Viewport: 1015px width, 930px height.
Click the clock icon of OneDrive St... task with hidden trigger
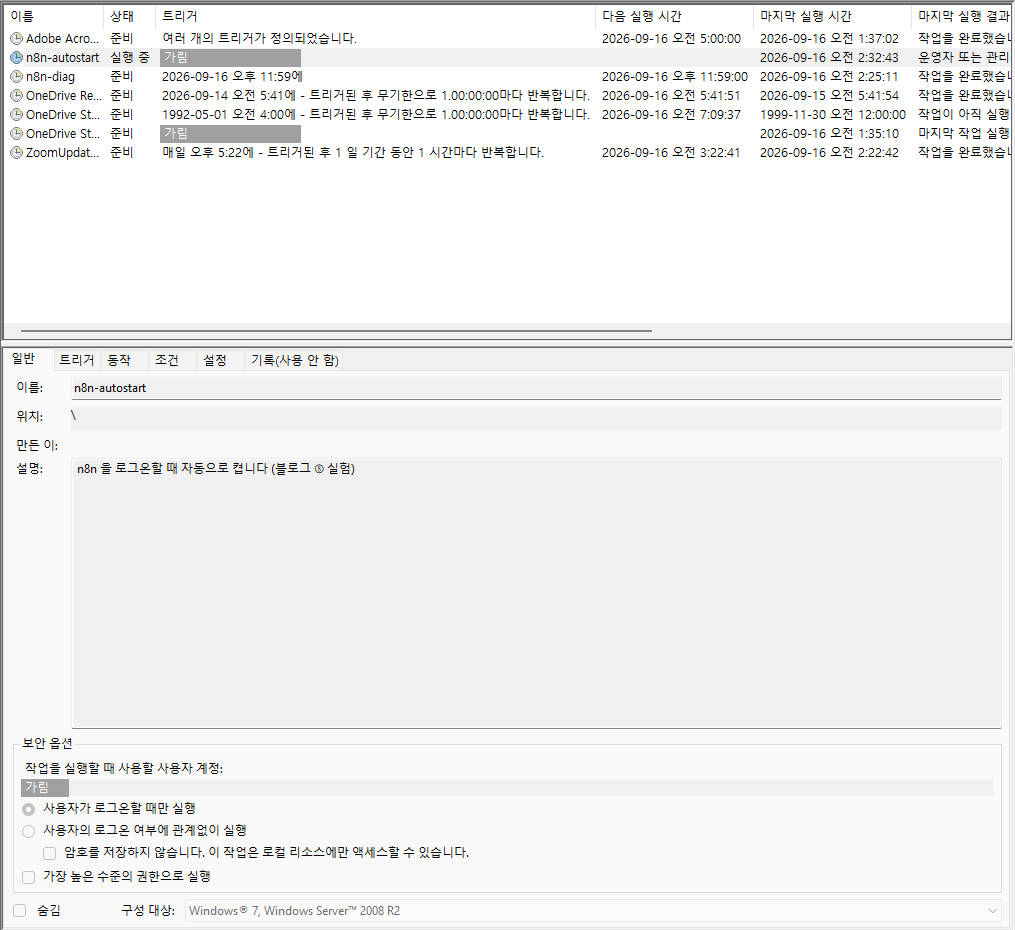(16, 133)
